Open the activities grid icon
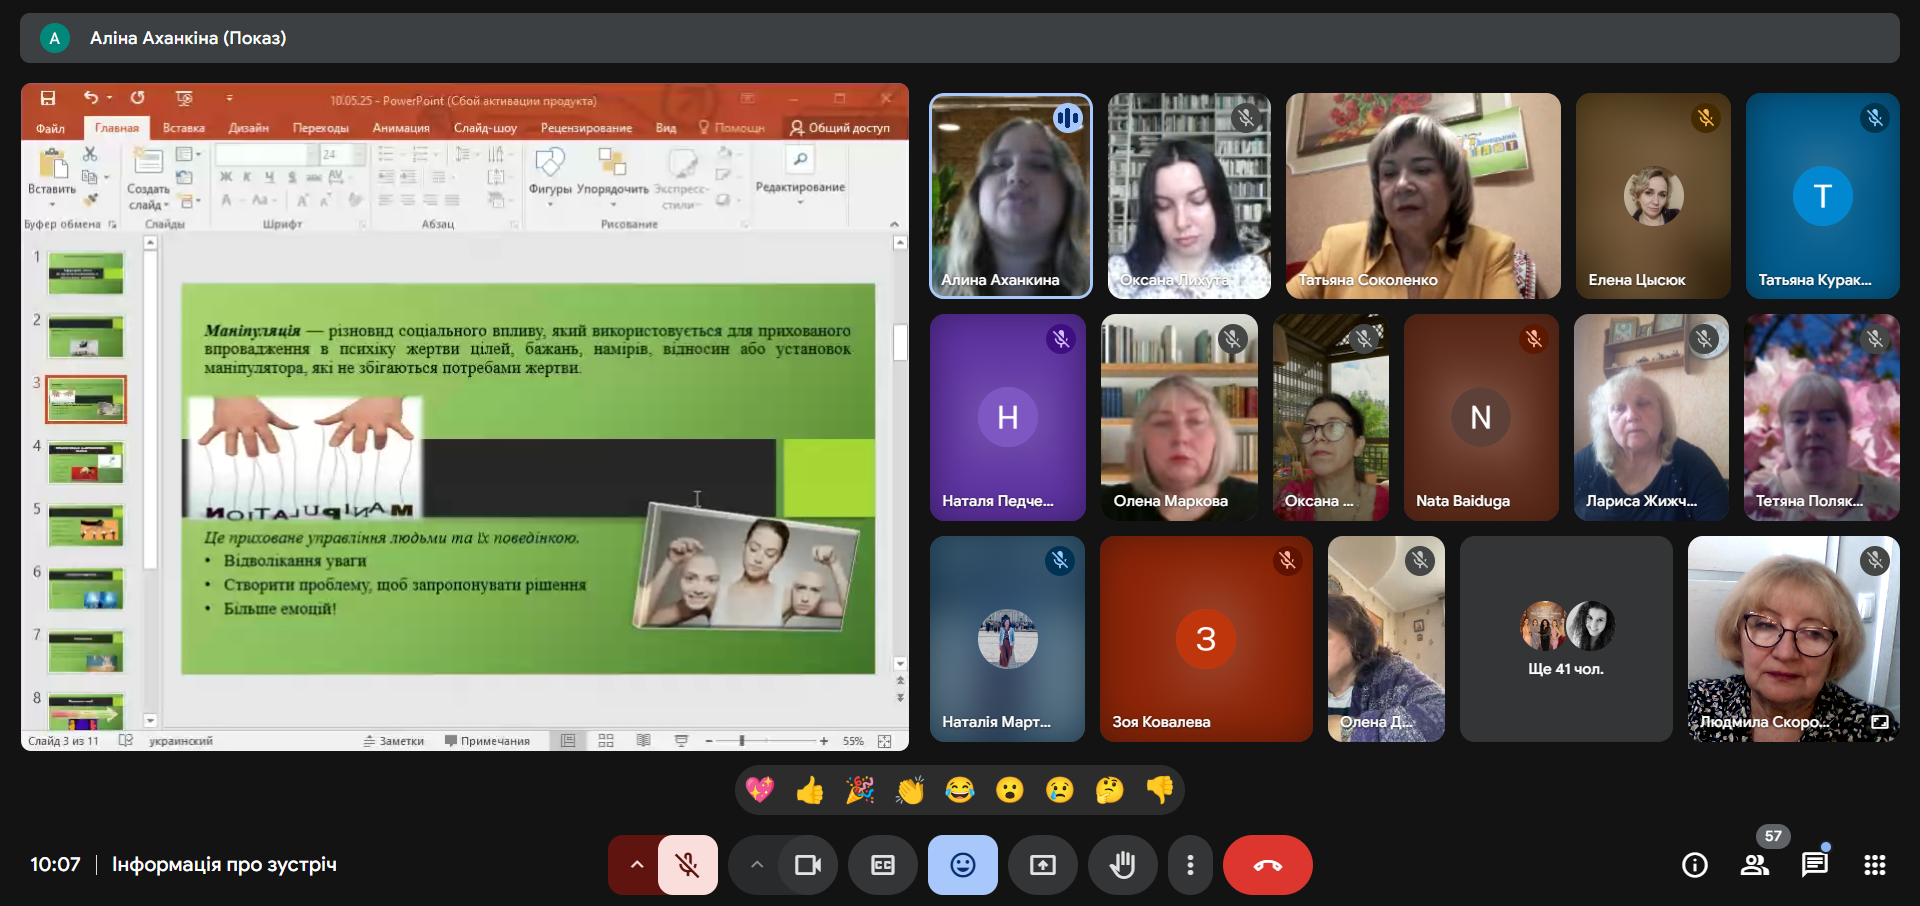Screen dimensions: 1920x906 click(x=1874, y=865)
